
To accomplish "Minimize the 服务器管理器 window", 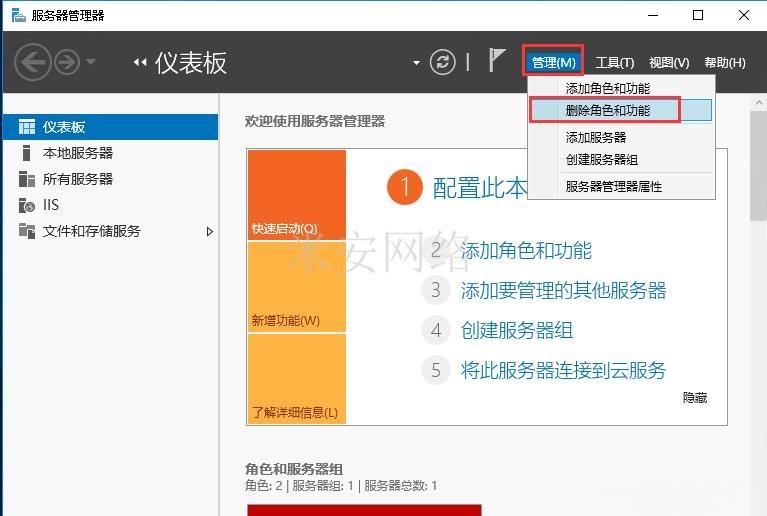I will tap(653, 15).
